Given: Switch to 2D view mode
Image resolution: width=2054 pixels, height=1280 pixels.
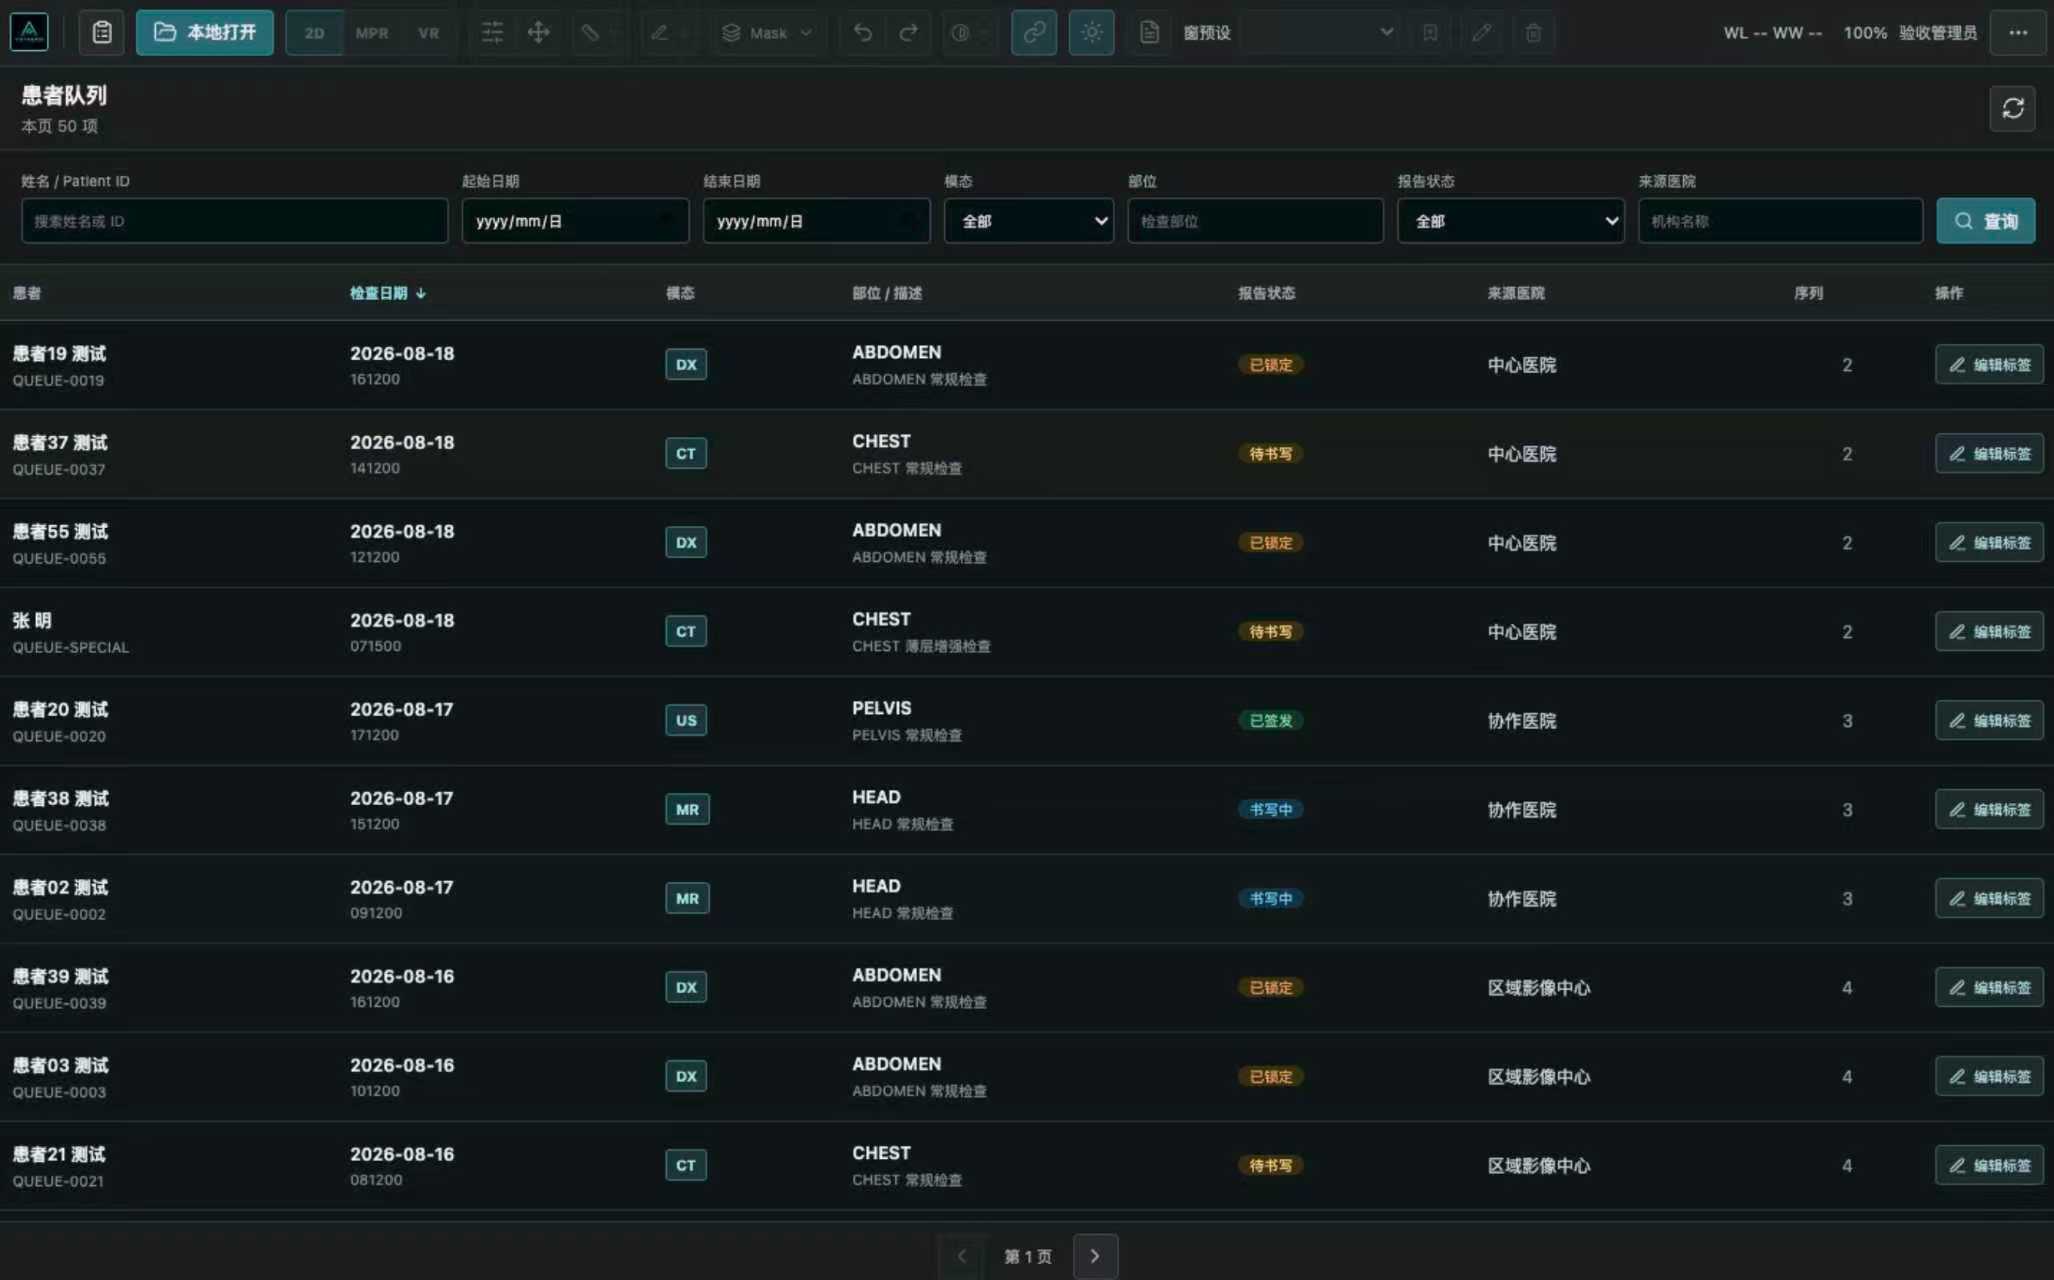Looking at the screenshot, I should pyautogui.click(x=314, y=33).
